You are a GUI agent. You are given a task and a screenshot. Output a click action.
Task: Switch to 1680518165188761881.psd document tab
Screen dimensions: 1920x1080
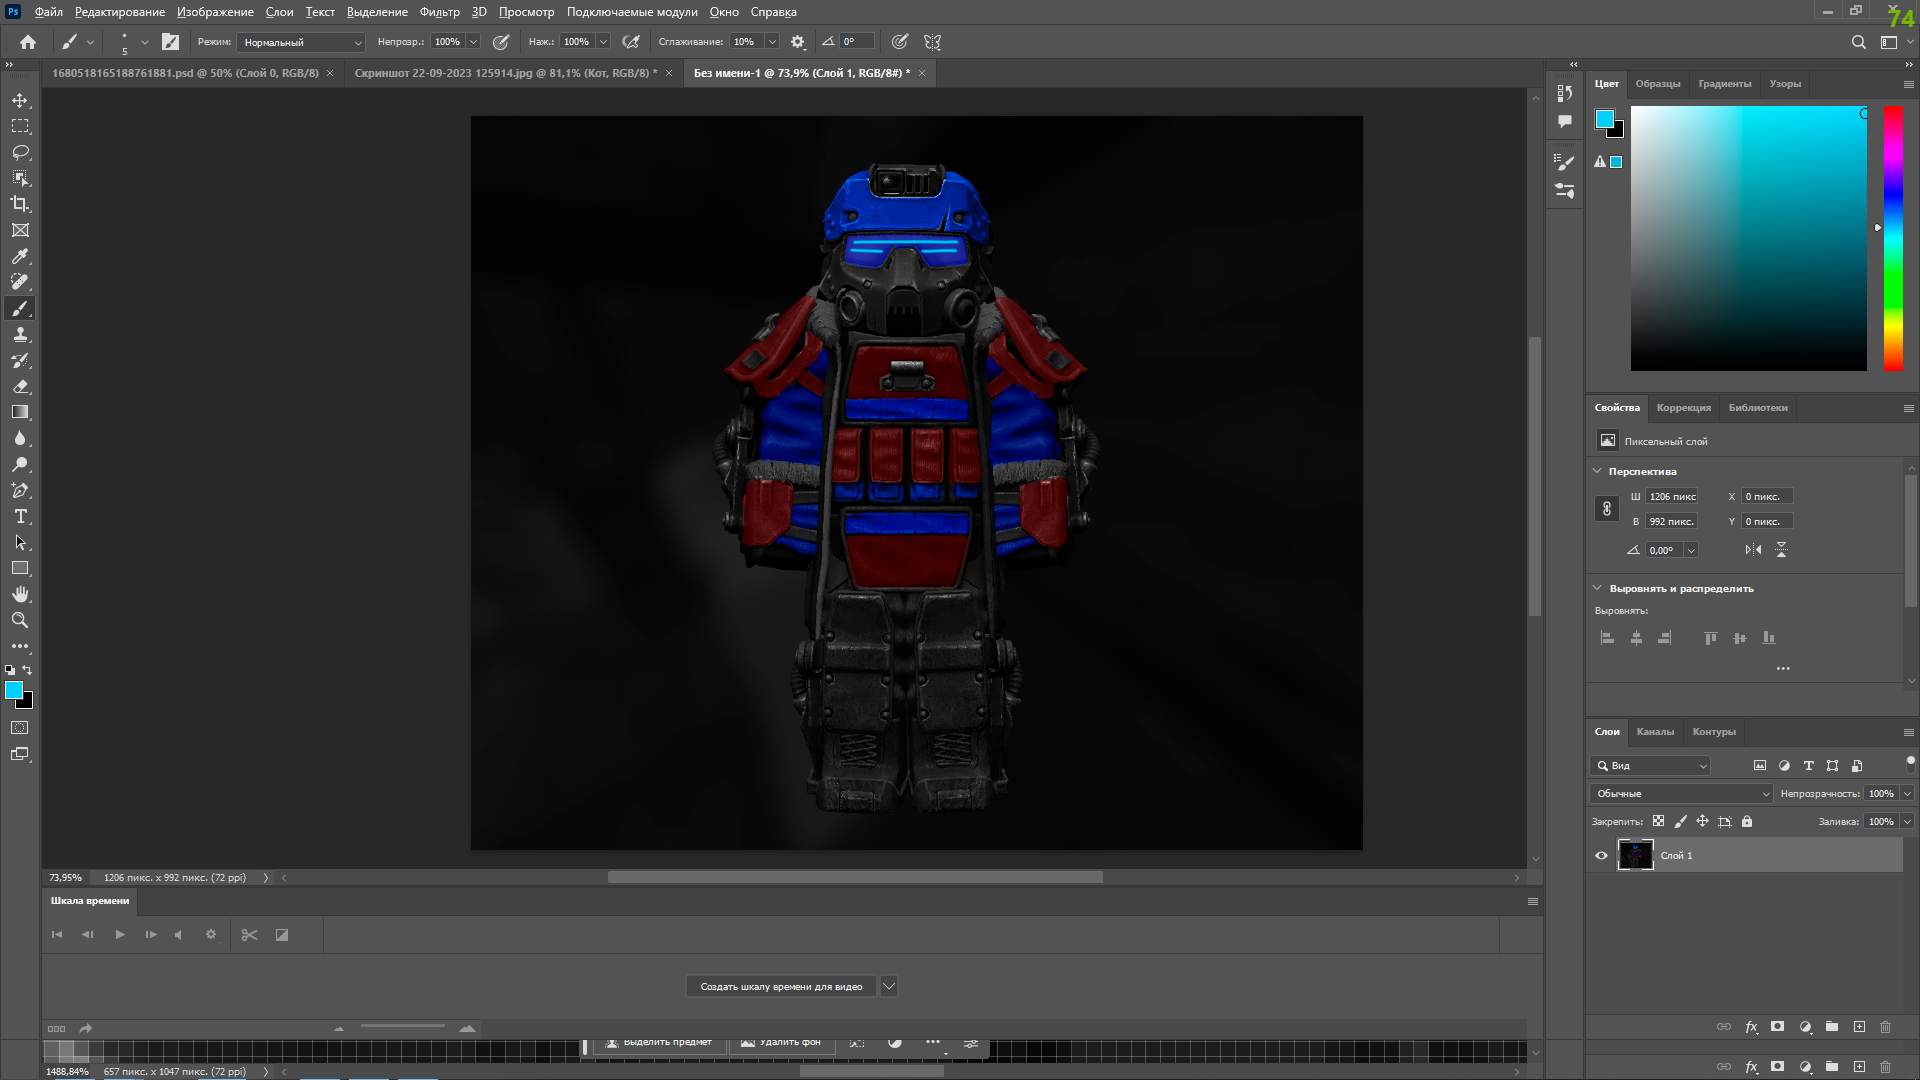[185, 73]
